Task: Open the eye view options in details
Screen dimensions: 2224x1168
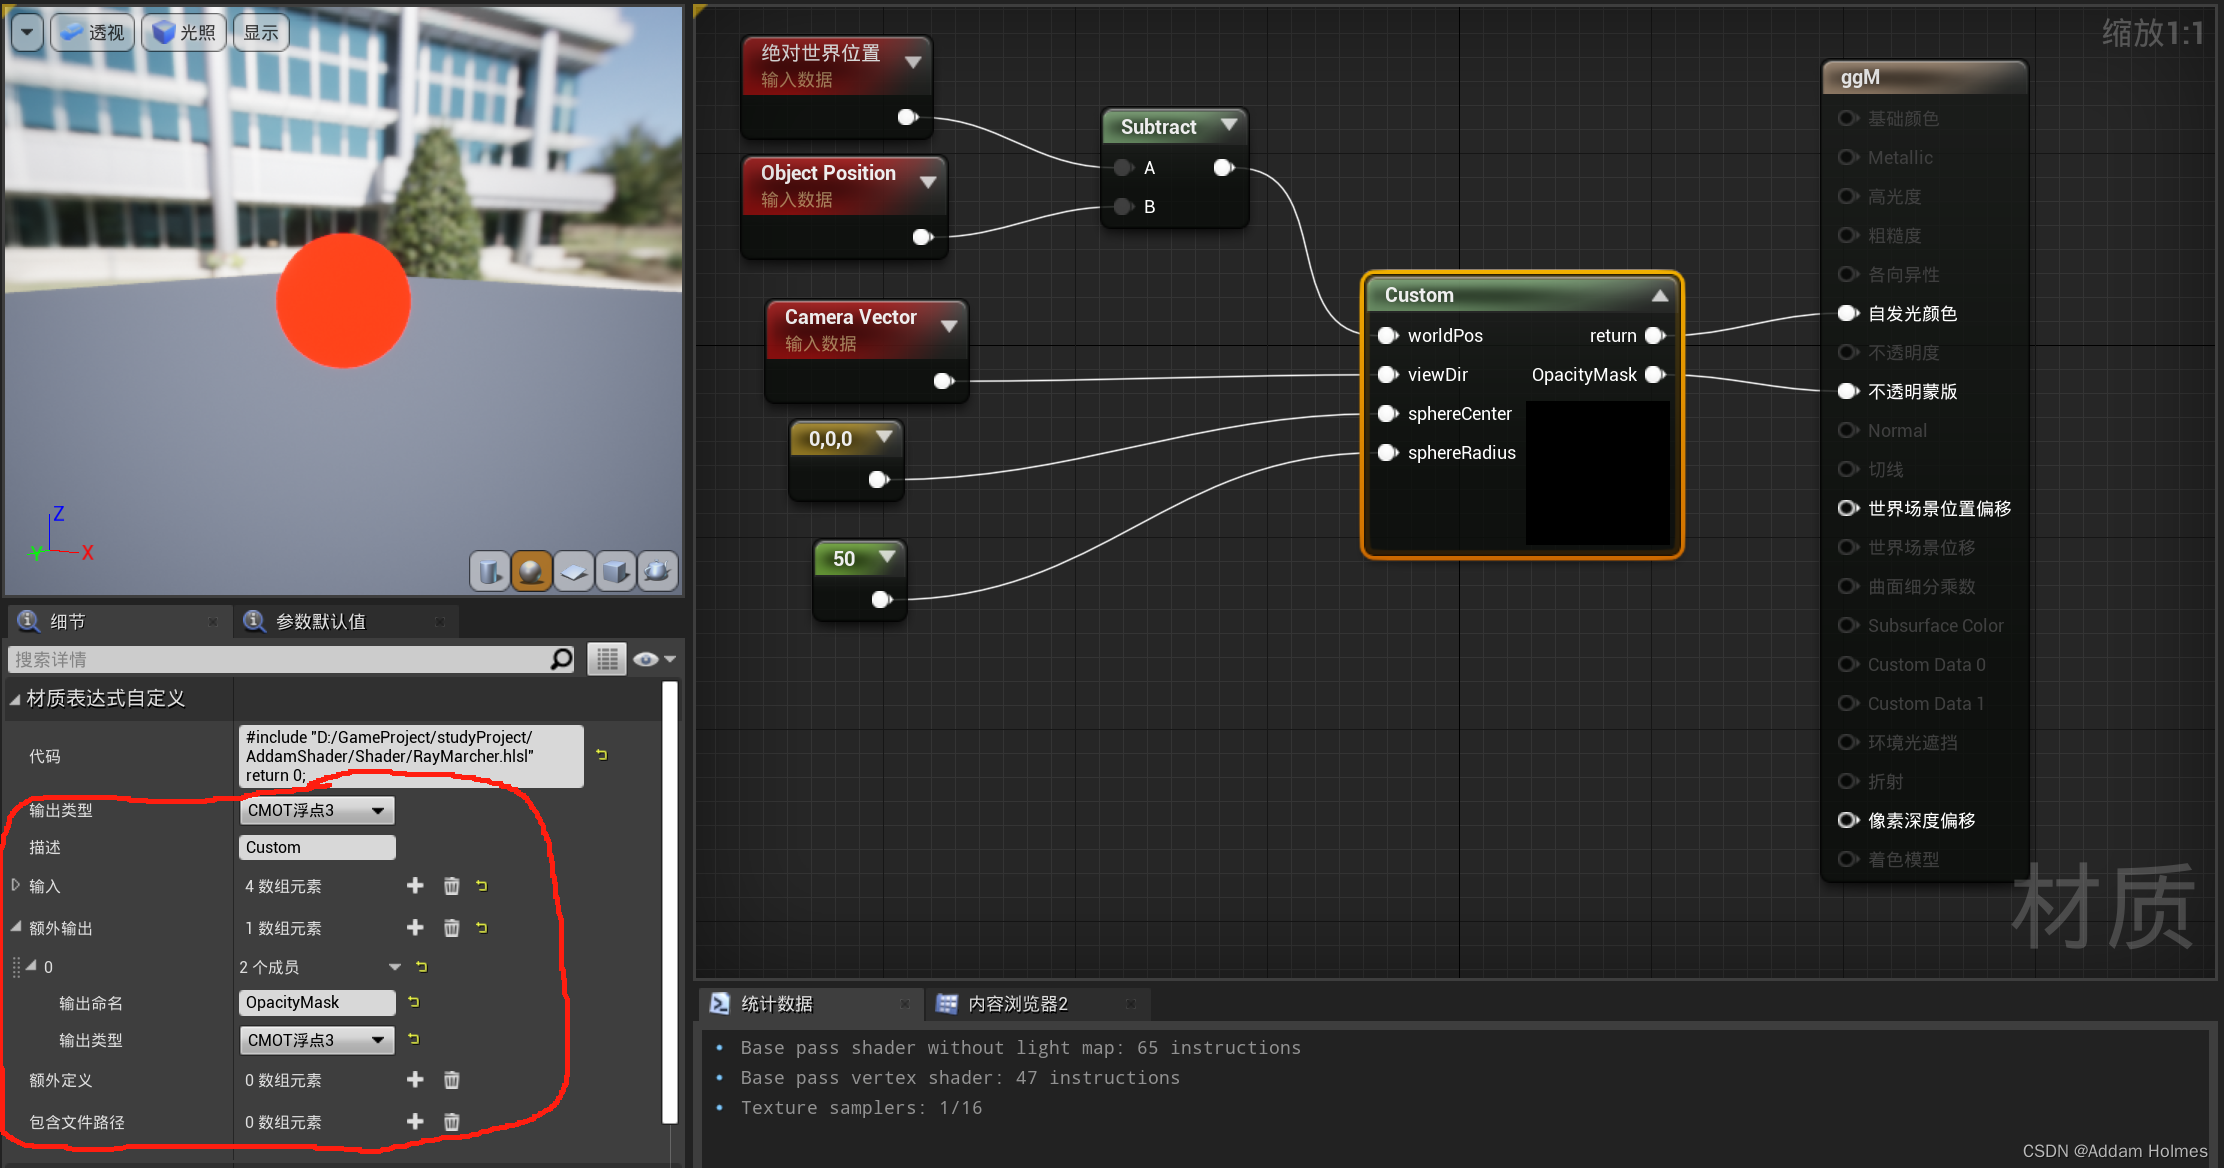Action: tap(654, 659)
